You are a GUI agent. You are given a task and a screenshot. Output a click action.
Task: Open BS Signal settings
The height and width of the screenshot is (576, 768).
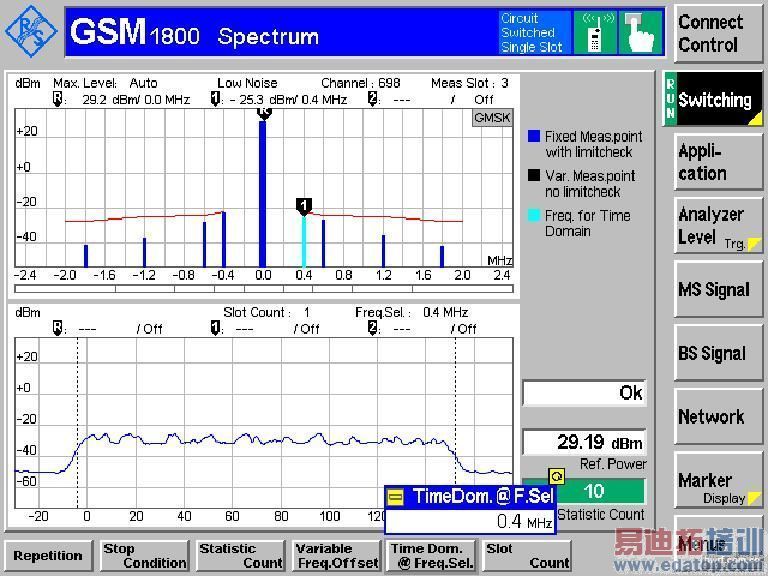[718, 353]
